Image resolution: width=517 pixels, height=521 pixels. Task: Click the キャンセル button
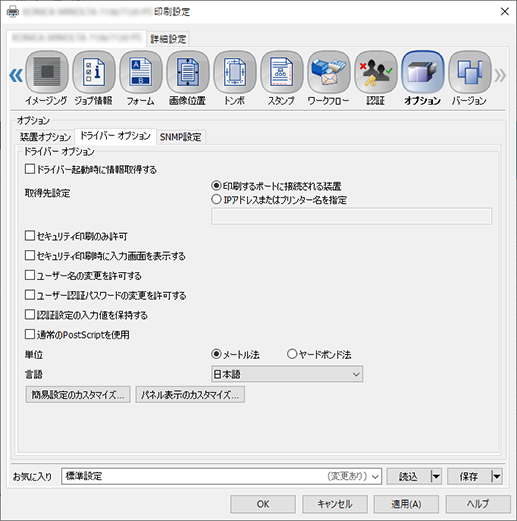335,504
